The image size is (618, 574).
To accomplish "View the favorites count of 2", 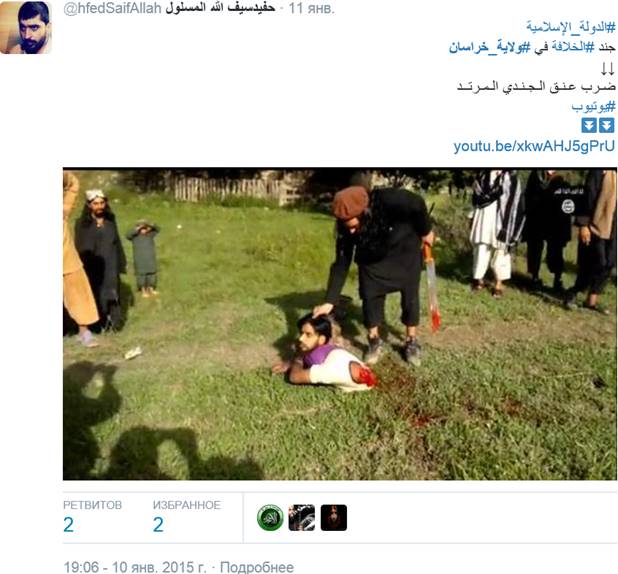I will 158,525.
